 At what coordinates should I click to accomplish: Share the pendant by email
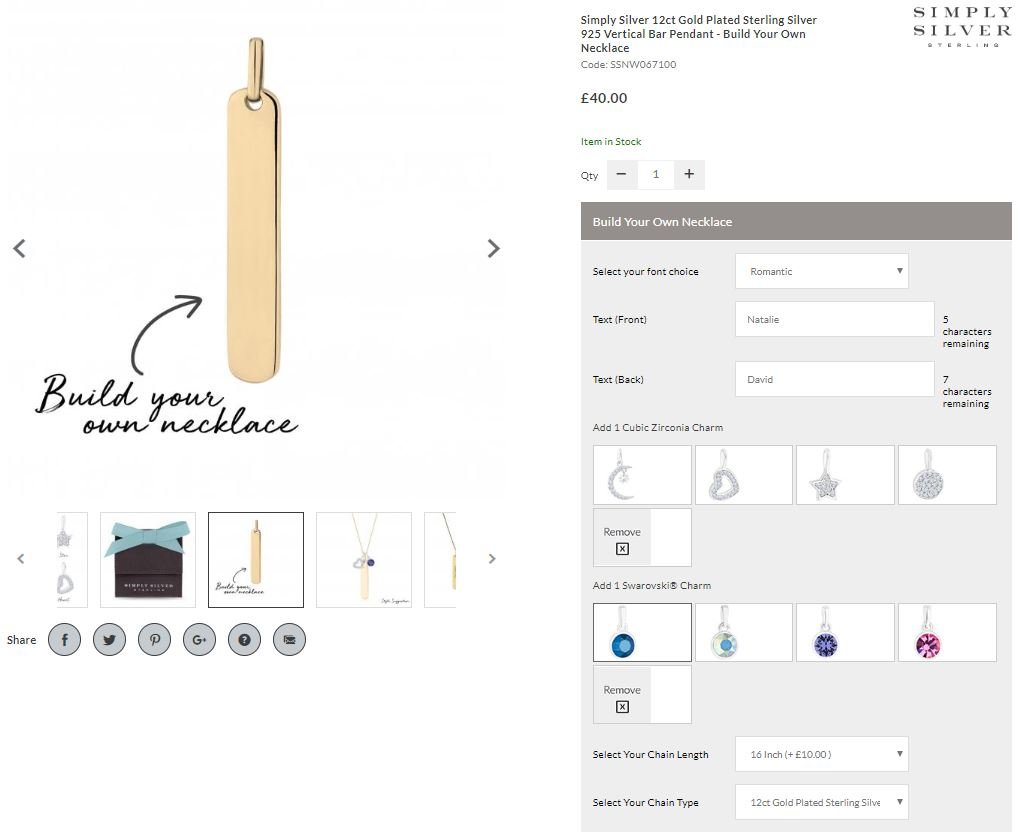tap(290, 639)
